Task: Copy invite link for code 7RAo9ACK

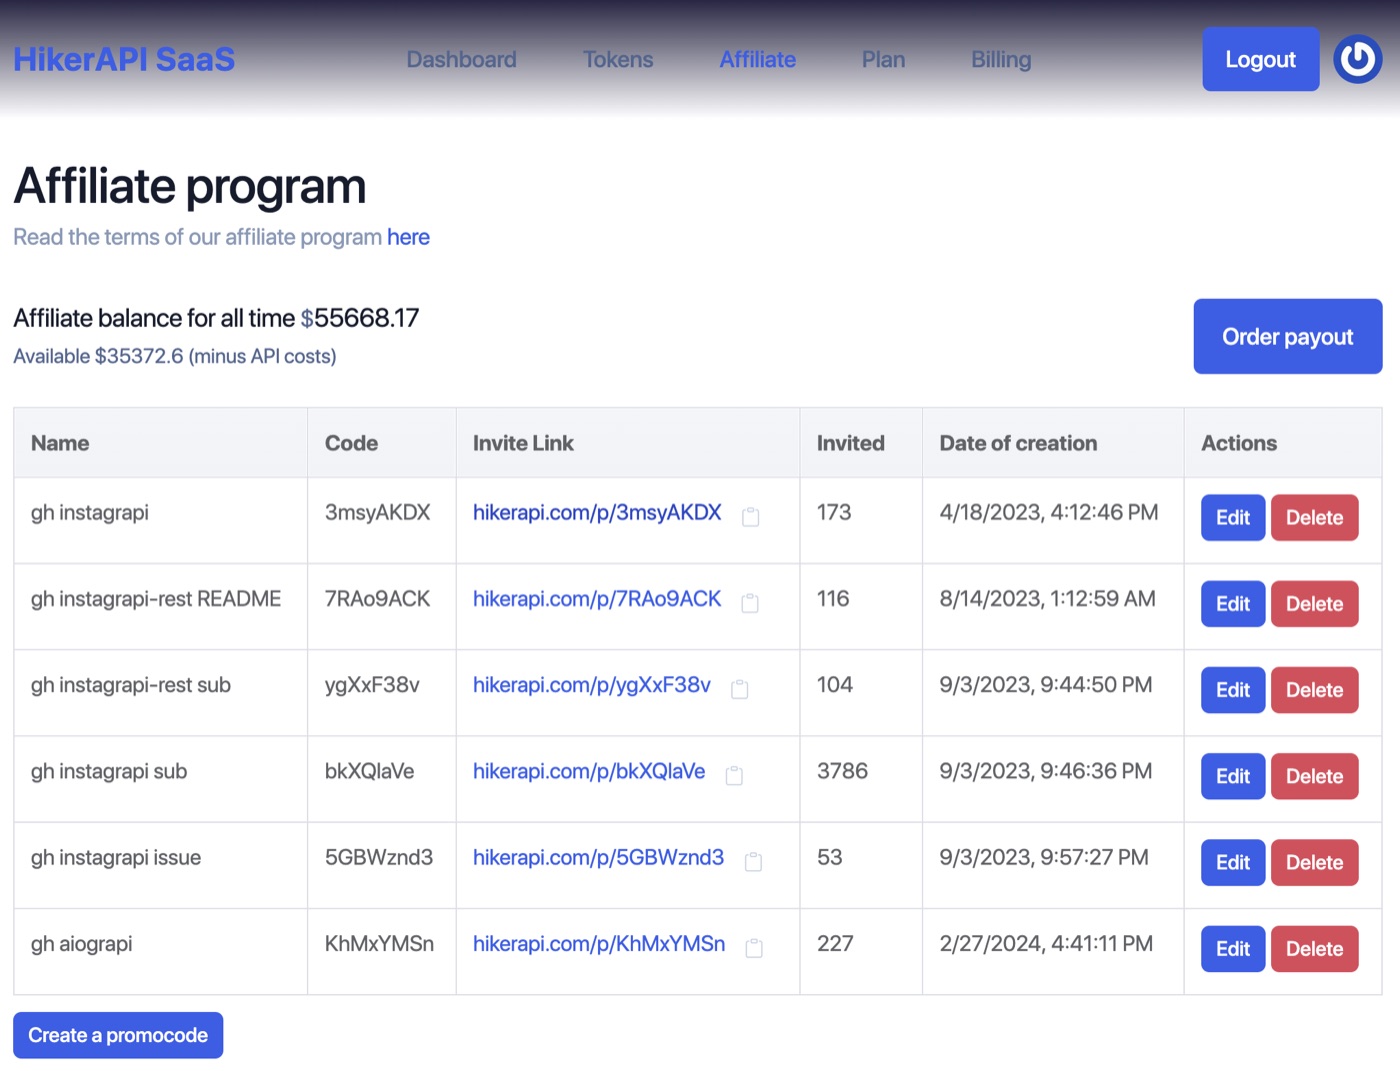Action: (750, 603)
